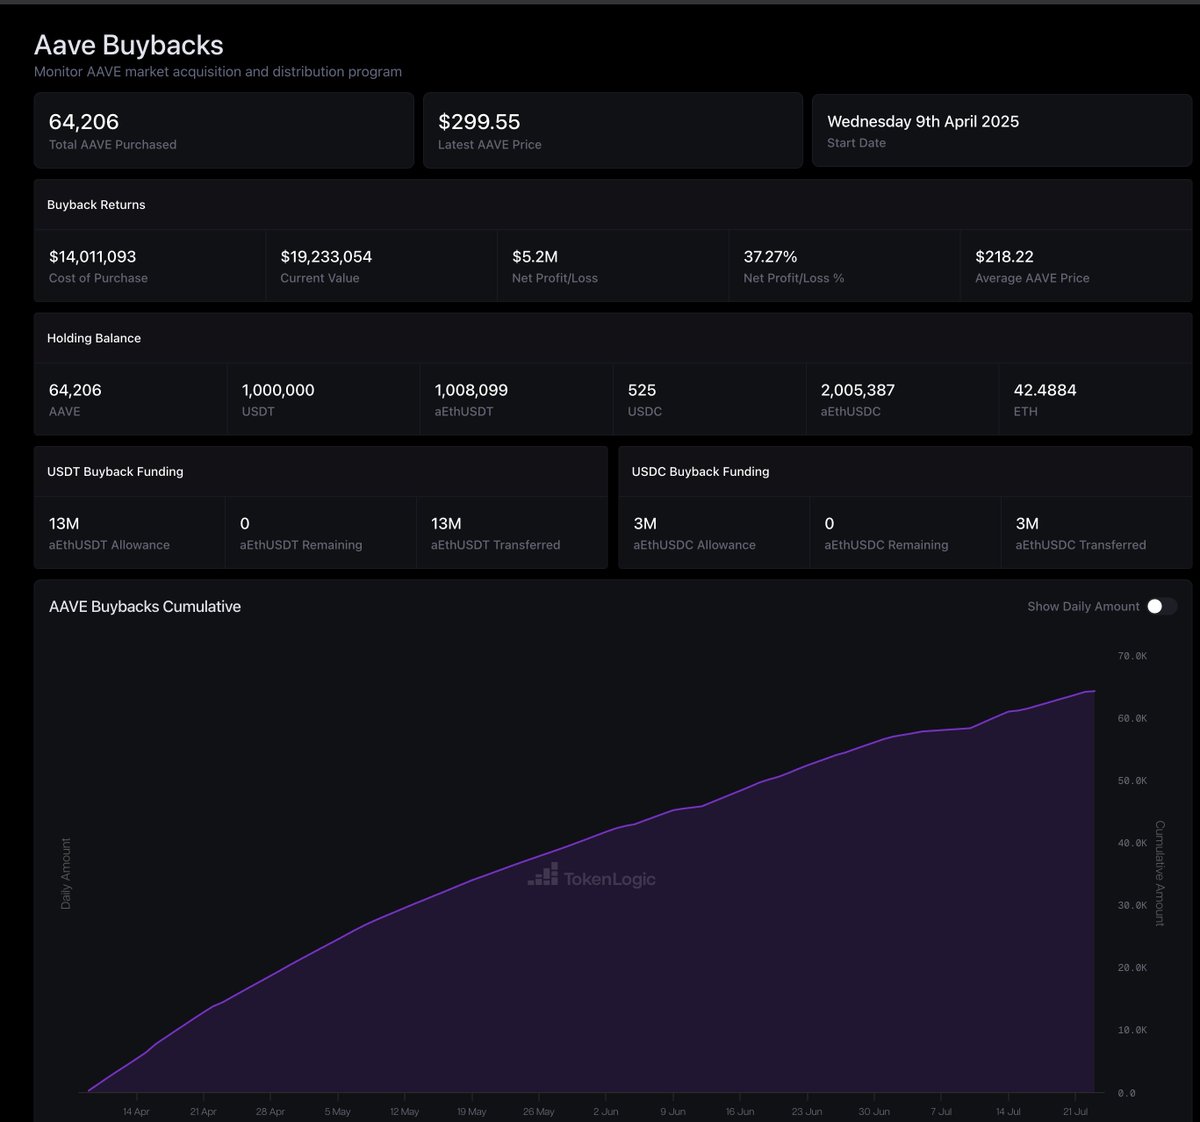The height and width of the screenshot is (1122, 1200).
Task: Click the aEthUSDC Remaining label
Action: point(886,545)
